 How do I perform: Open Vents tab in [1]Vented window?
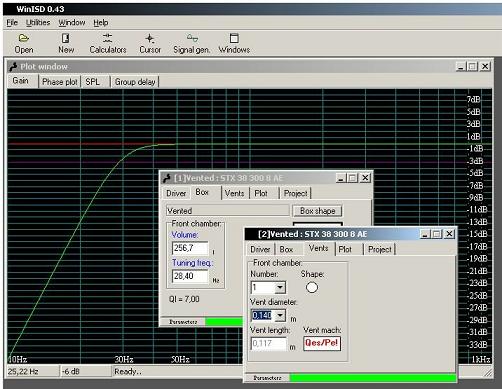(234, 193)
